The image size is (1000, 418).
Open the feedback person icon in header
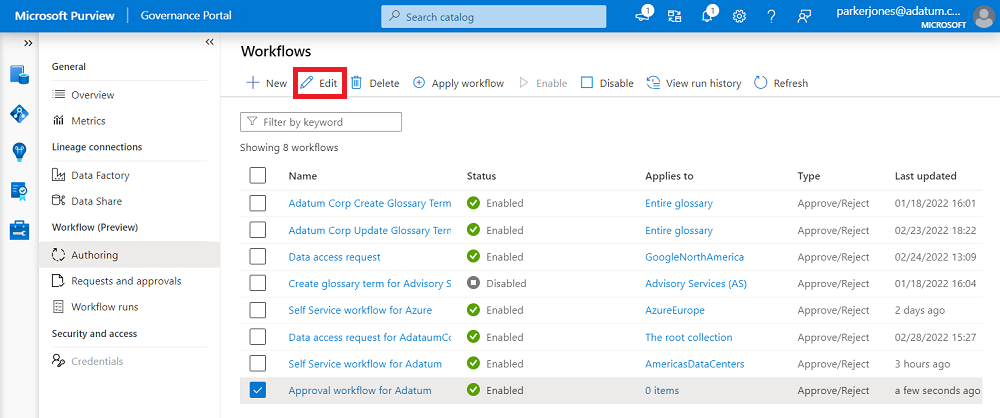coord(803,17)
